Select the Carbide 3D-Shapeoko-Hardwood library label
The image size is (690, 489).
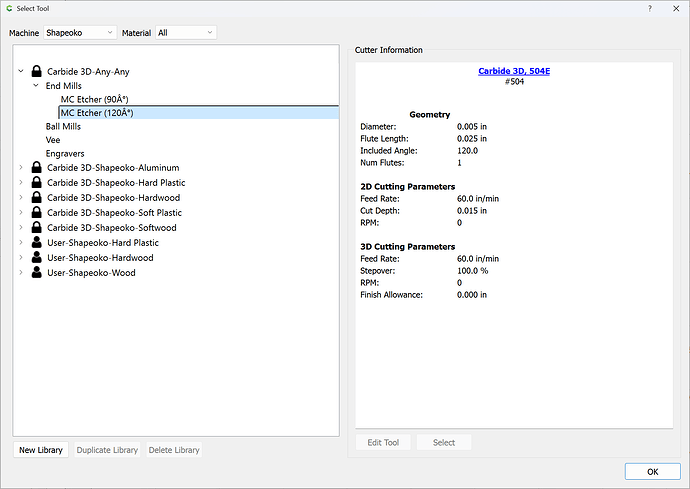coord(114,198)
